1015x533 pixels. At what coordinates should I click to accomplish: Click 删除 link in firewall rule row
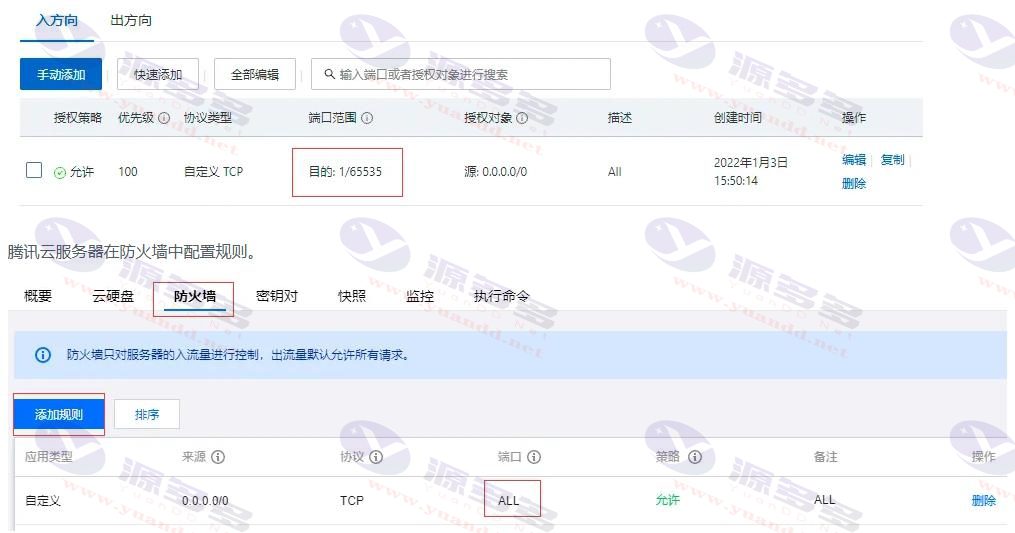[x=983, y=500]
